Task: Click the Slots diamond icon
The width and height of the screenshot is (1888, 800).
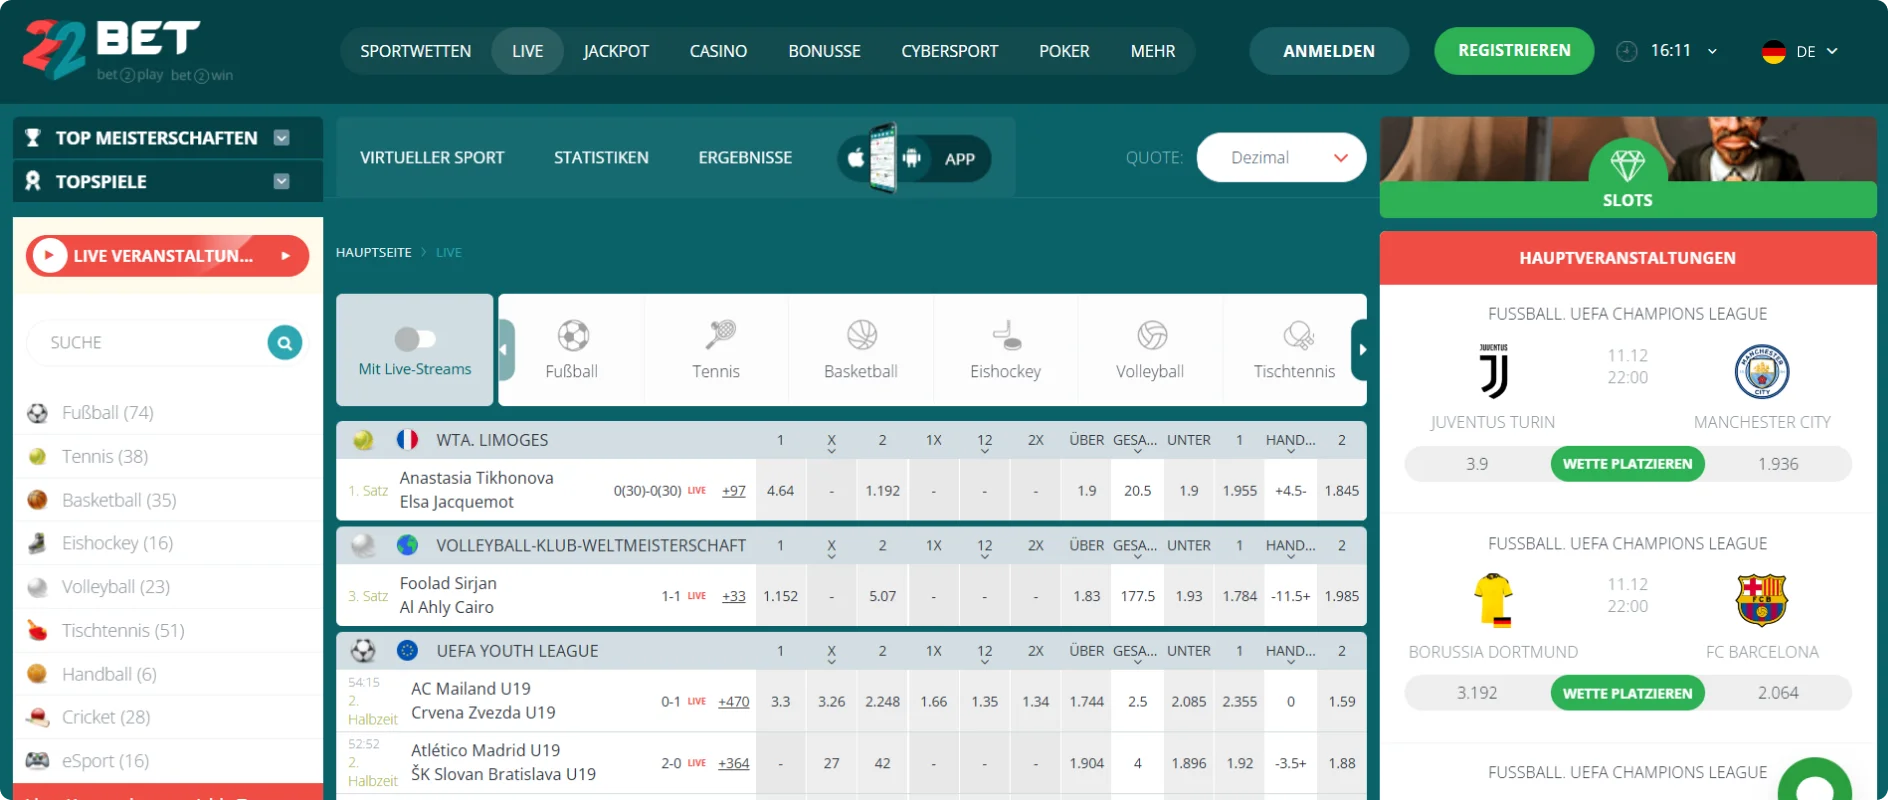Action: (x=1627, y=164)
